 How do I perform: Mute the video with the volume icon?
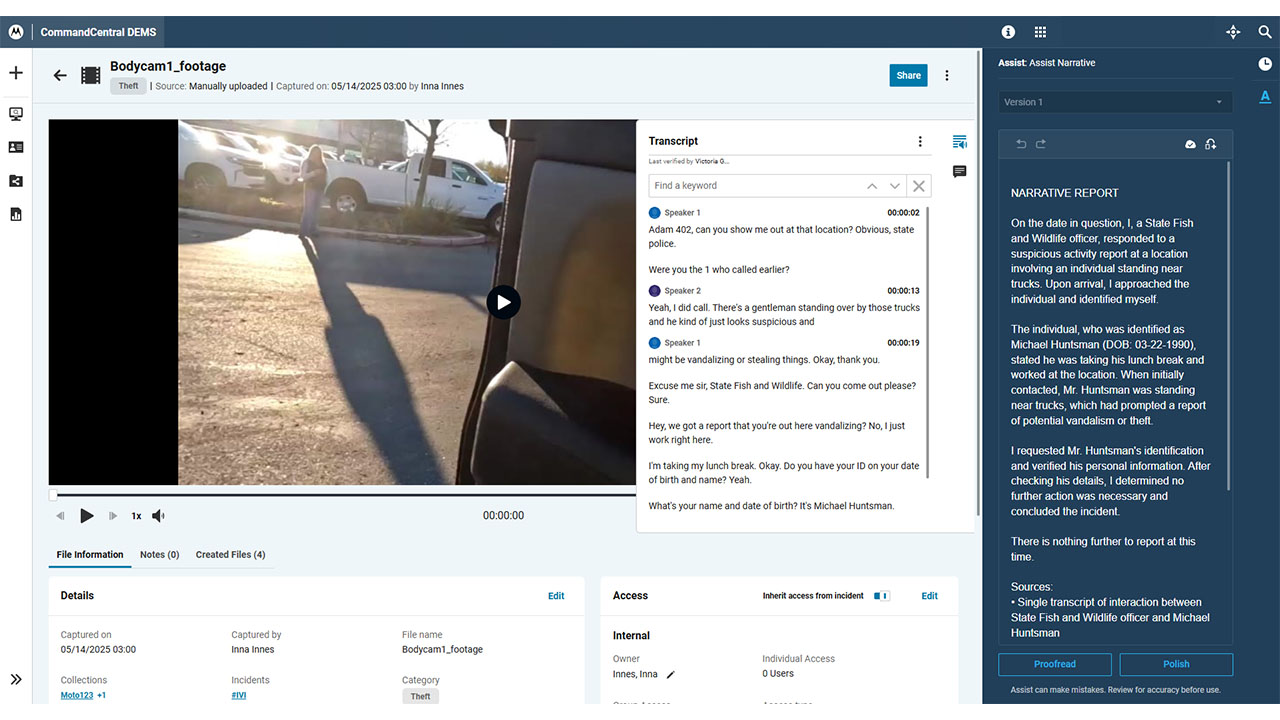point(158,516)
